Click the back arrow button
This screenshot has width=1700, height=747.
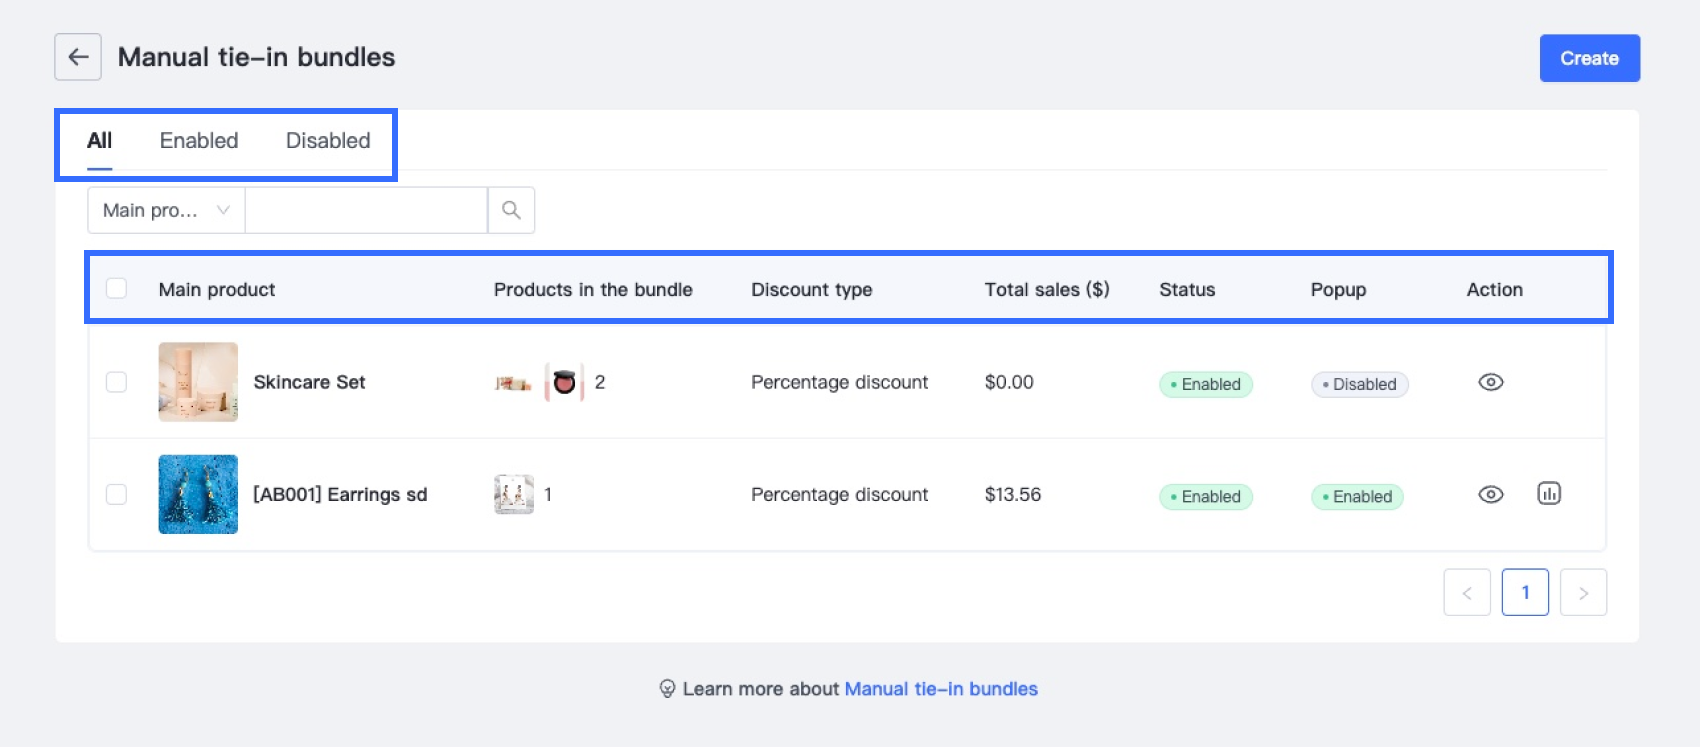(78, 57)
